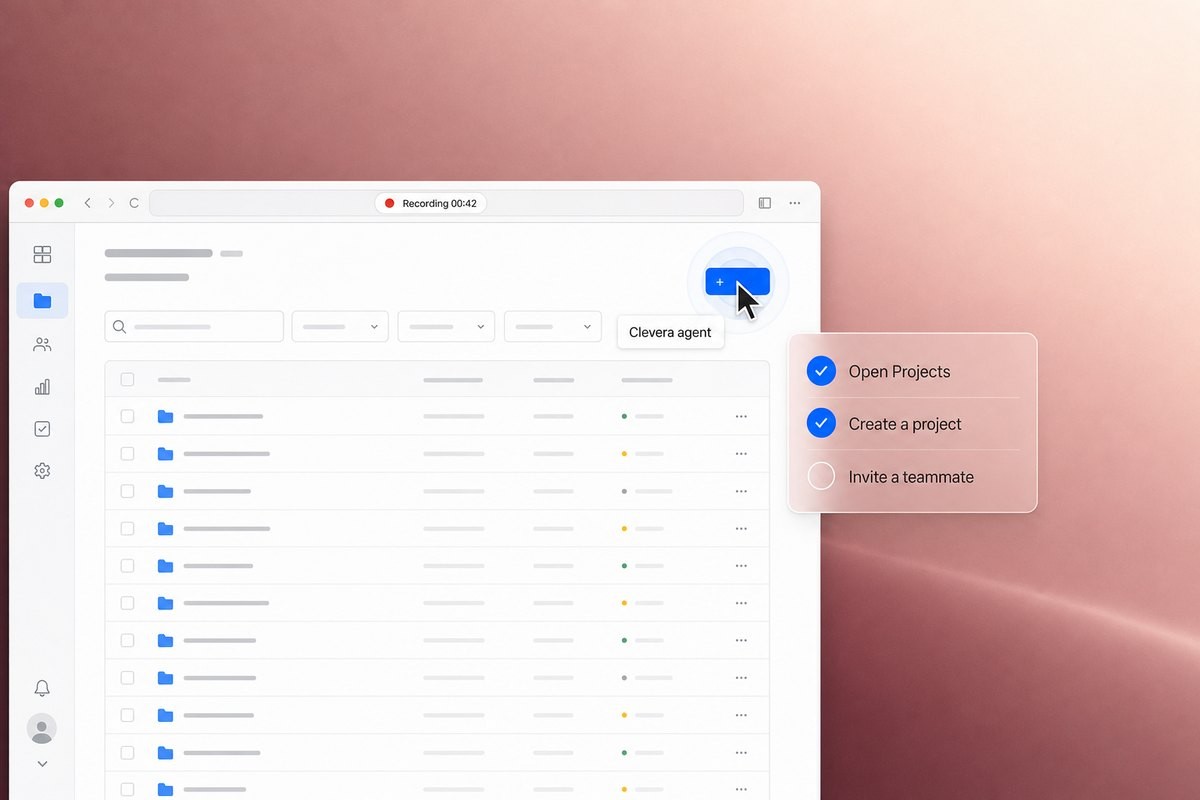
Task: Open the dashboard grid icon in sidebar
Action: (42, 255)
